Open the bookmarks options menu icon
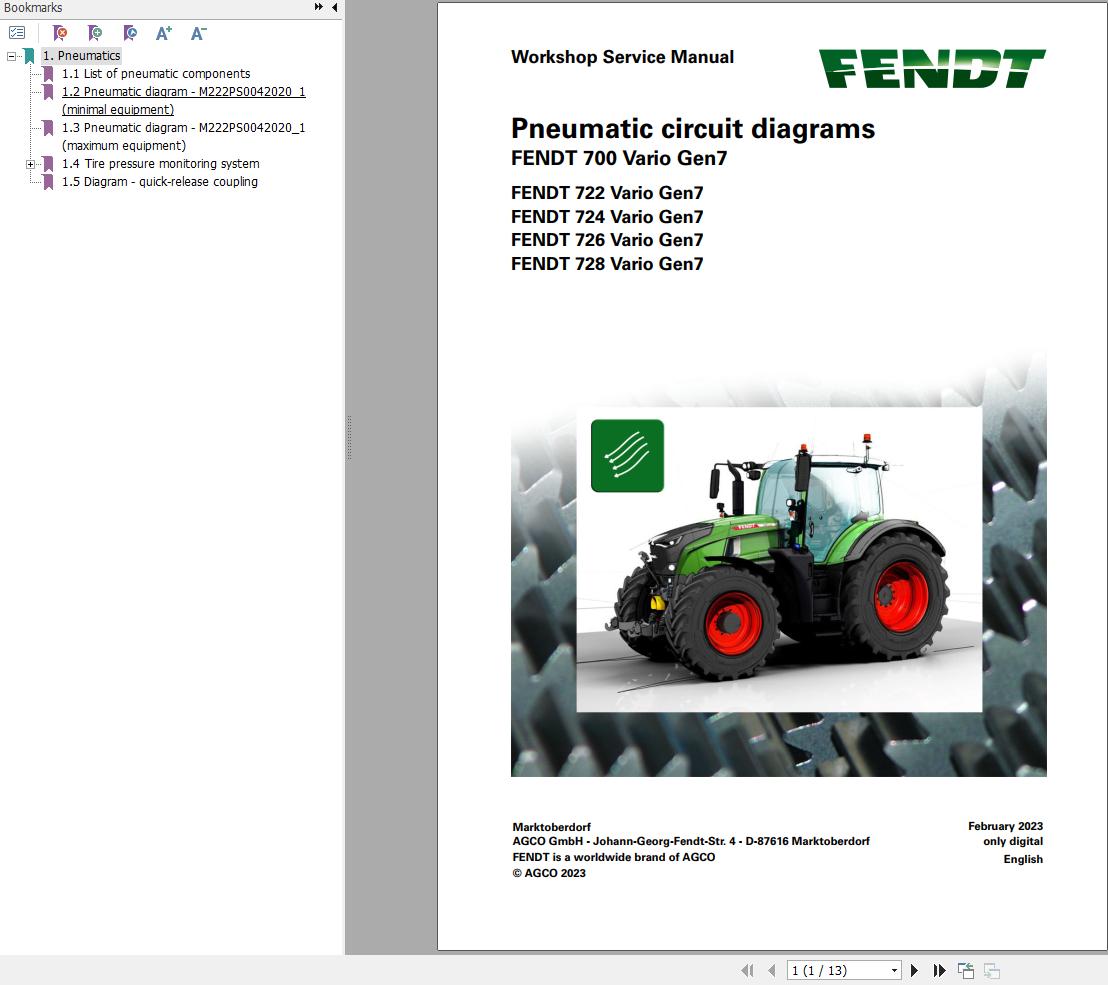This screenshot has height=985, width=1108. click(x=17, y=33)
